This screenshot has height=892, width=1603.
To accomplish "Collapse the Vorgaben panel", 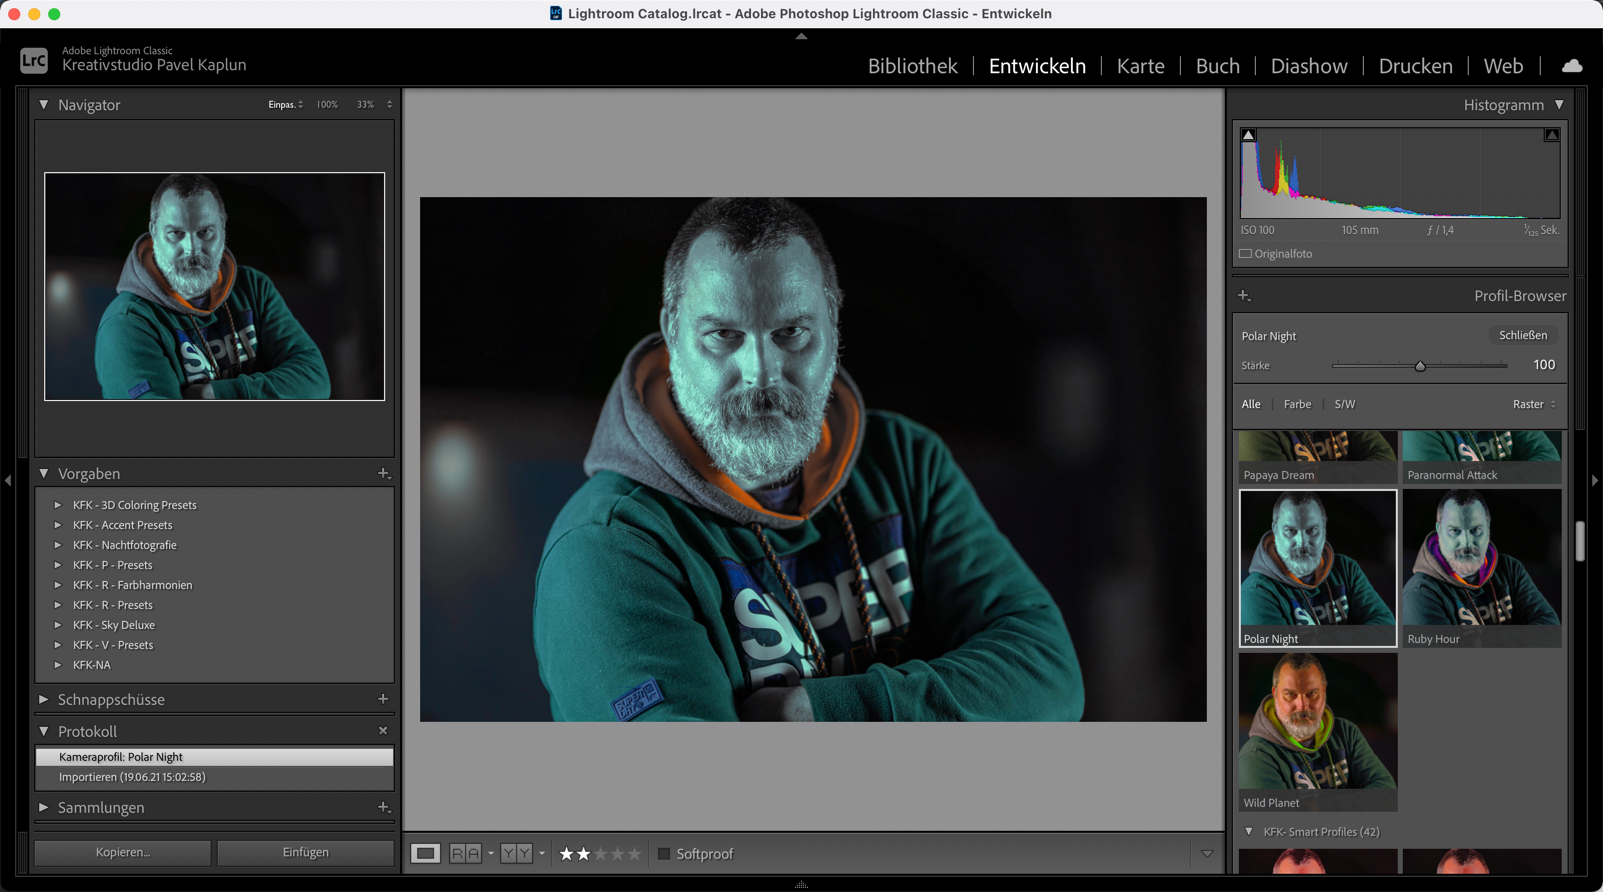I will pyautogui.click(x=44, y=473).
